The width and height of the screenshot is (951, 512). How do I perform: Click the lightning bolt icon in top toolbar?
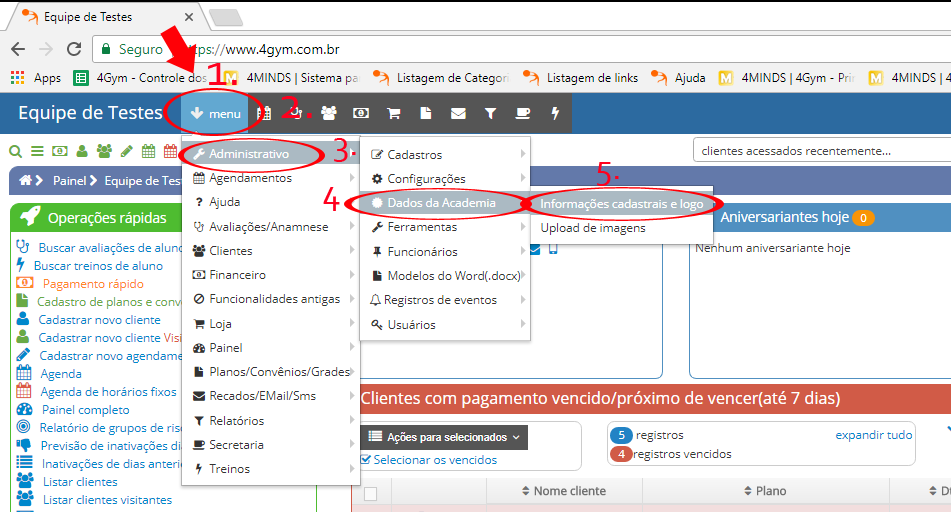pos(555,113)
